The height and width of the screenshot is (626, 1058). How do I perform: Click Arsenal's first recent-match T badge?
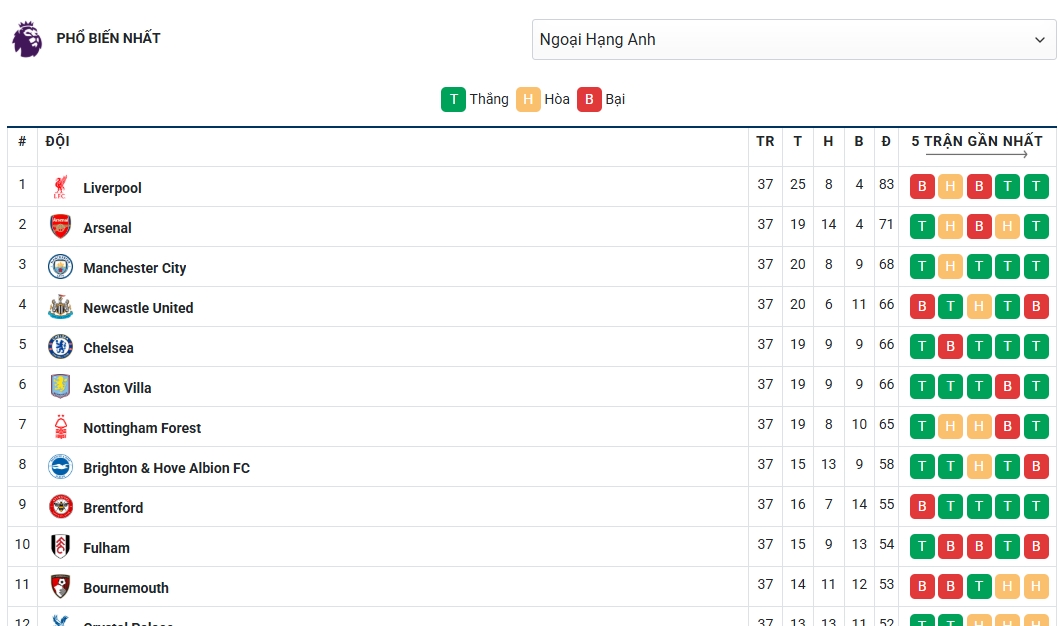(x=922, y=226)
